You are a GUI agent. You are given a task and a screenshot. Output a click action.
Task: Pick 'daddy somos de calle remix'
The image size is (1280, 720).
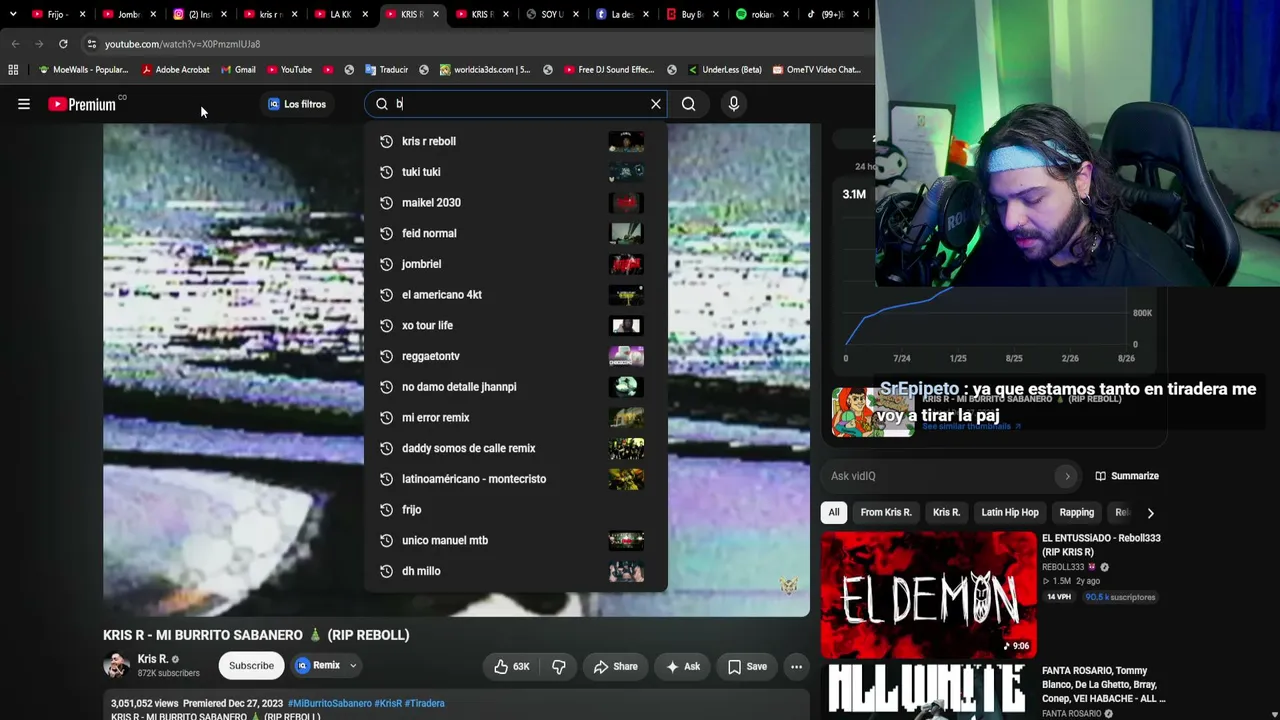[x=515, y=448]
